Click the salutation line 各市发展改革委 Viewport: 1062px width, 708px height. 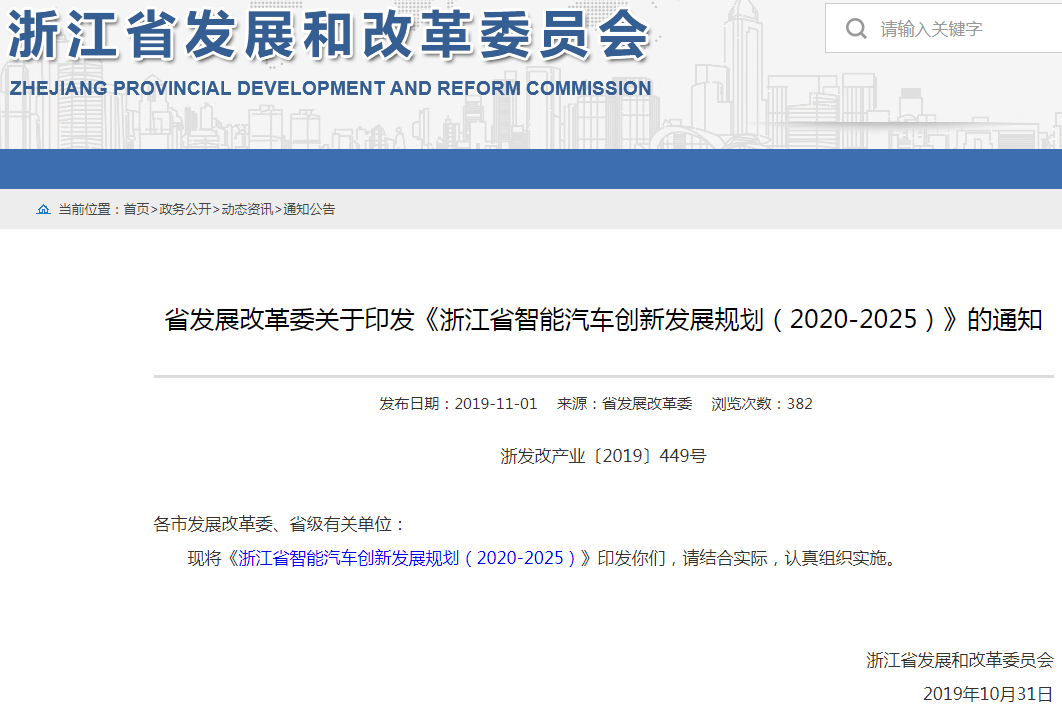pos(280,524)
